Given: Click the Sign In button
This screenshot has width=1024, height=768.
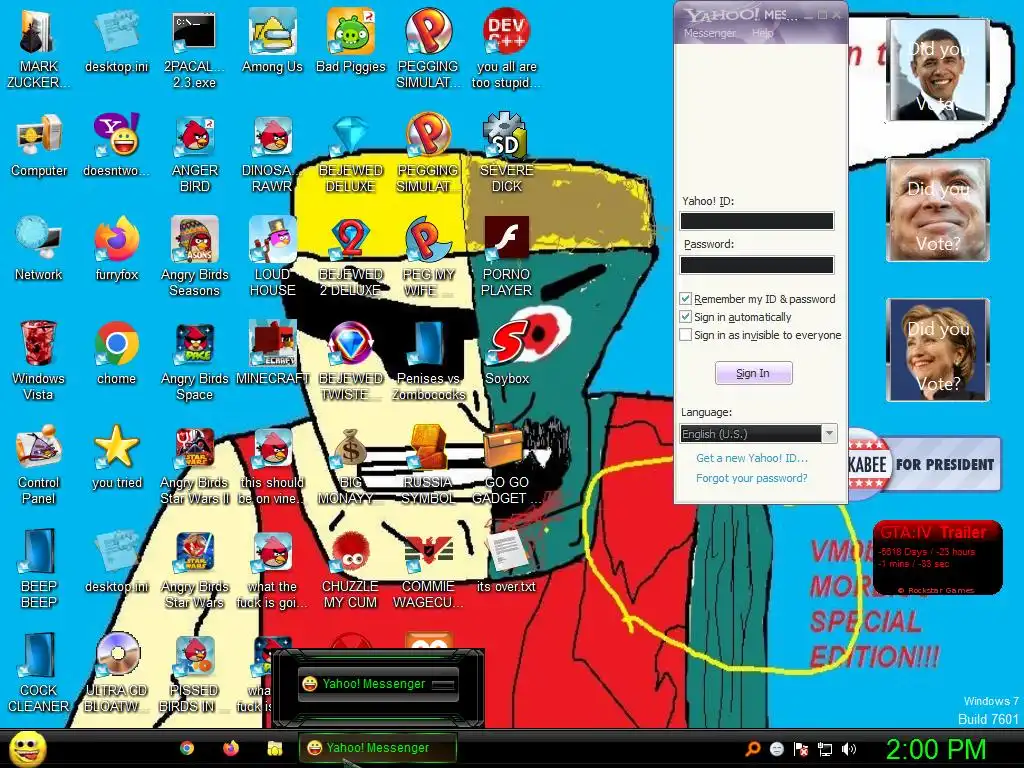Looking at the screenshot, I should (x=754, y=373).
